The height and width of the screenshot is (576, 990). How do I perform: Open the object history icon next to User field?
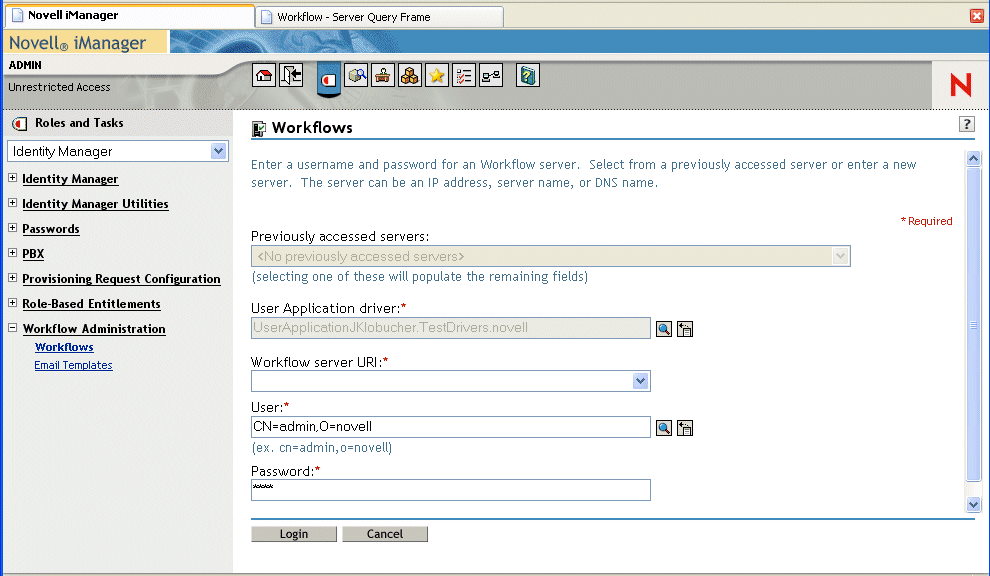point(685,427)
